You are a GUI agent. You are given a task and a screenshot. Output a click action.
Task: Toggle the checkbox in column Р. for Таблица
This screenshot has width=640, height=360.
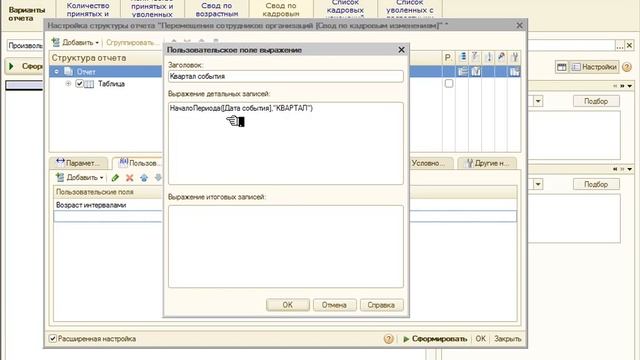point(449,84)
